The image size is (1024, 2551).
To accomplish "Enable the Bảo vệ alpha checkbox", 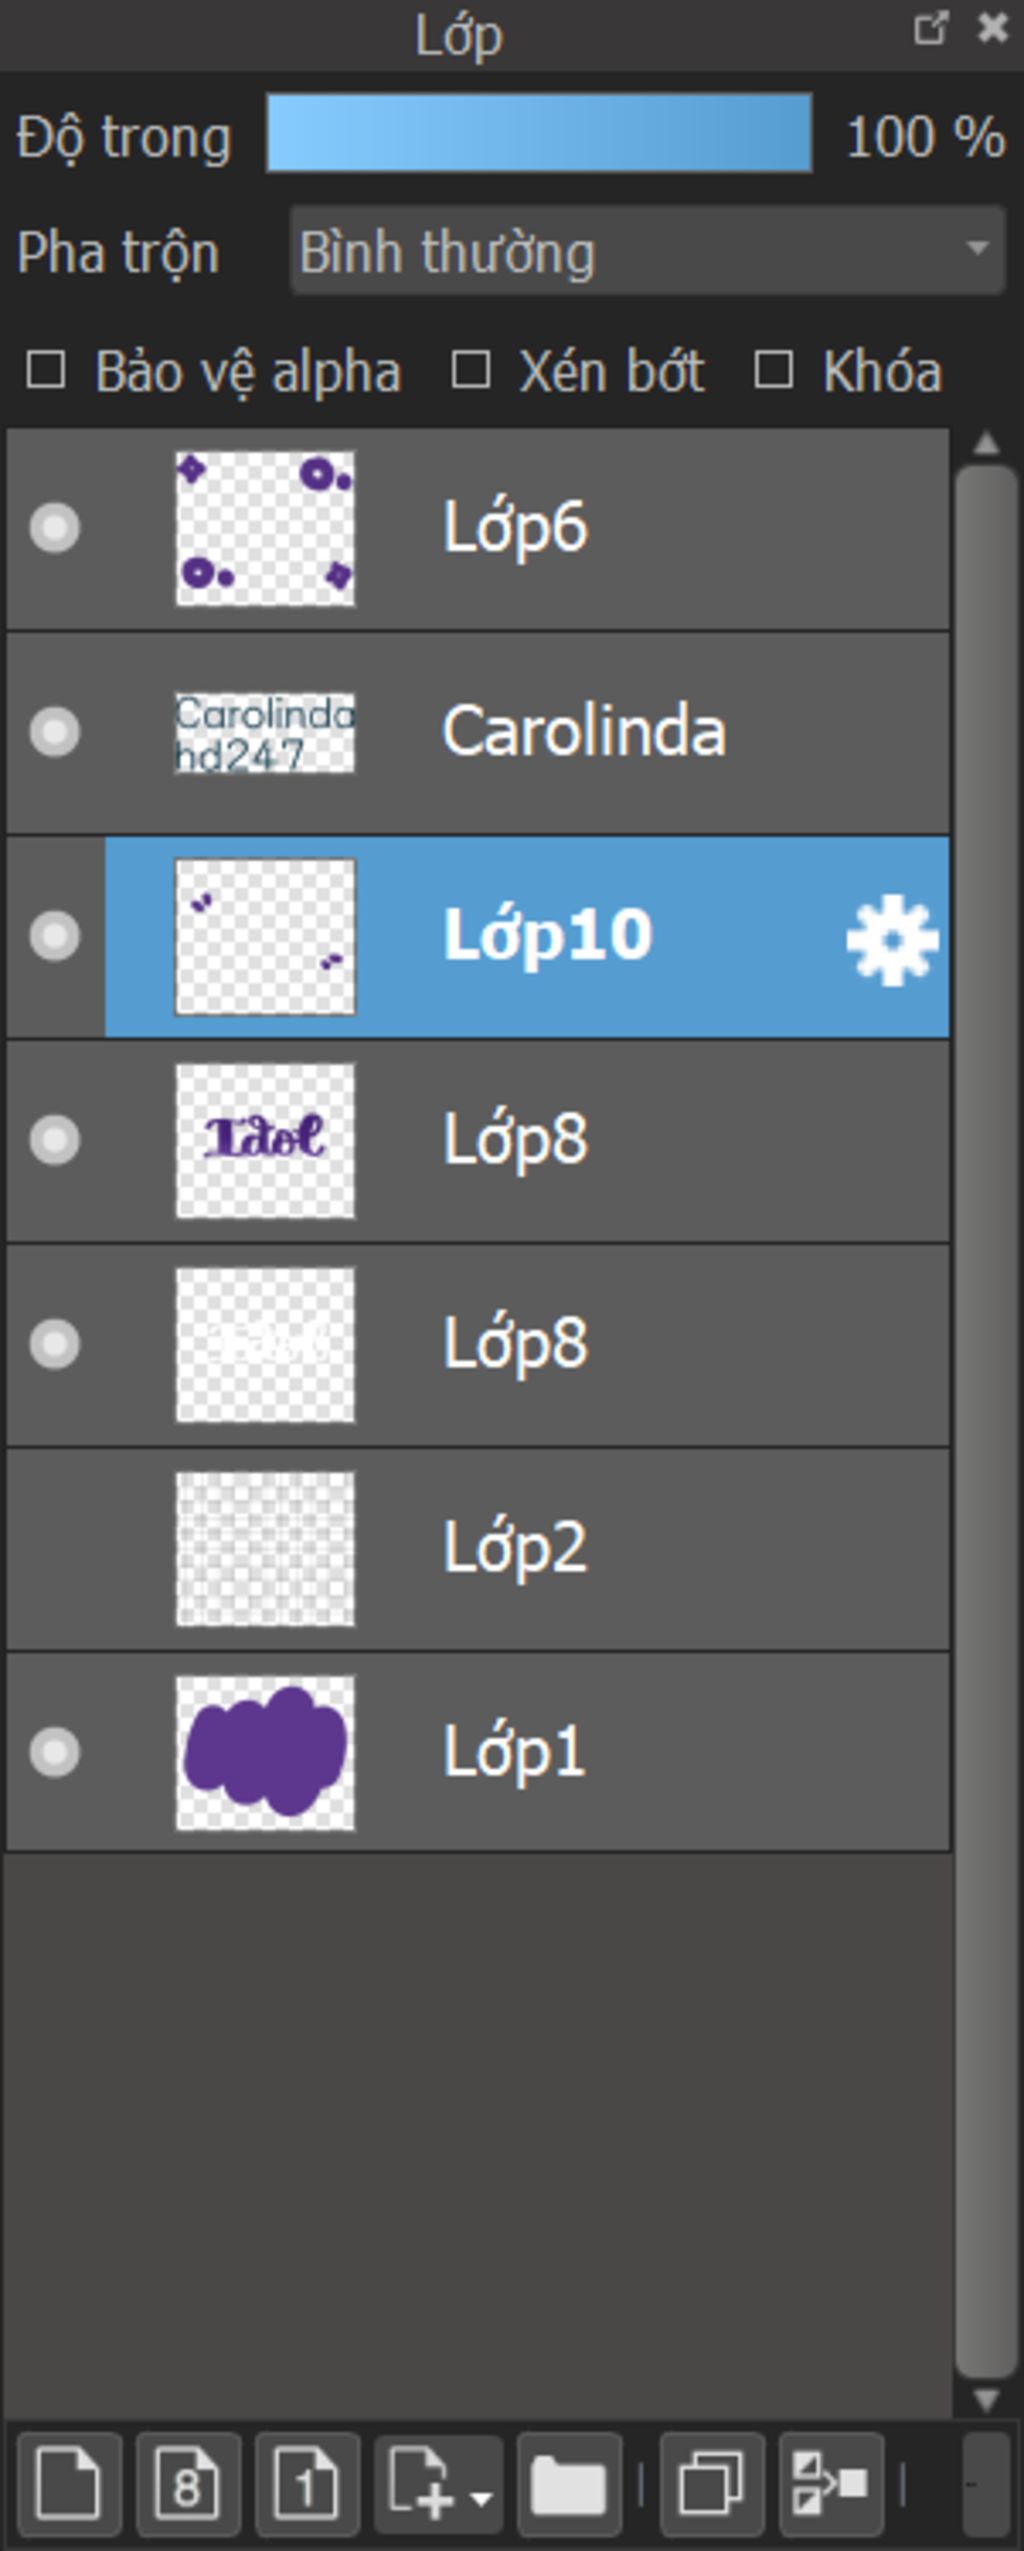I will click(x=46, y=370).
